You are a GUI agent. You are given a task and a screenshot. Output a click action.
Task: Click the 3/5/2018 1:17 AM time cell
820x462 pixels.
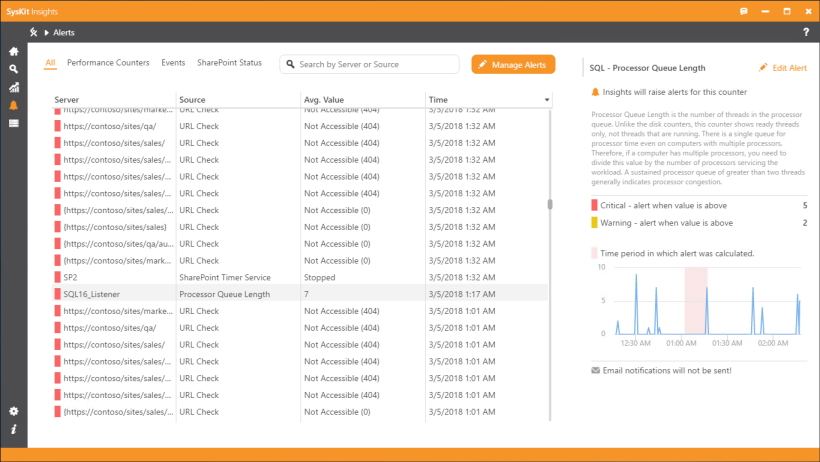pos(462,294)
